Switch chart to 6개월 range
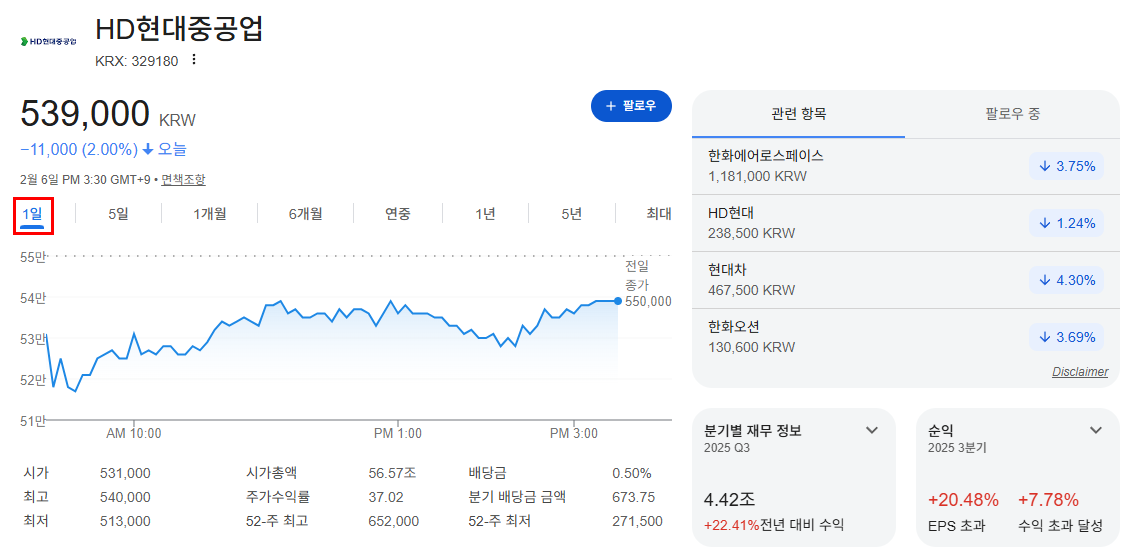 [x=305, y=214]
